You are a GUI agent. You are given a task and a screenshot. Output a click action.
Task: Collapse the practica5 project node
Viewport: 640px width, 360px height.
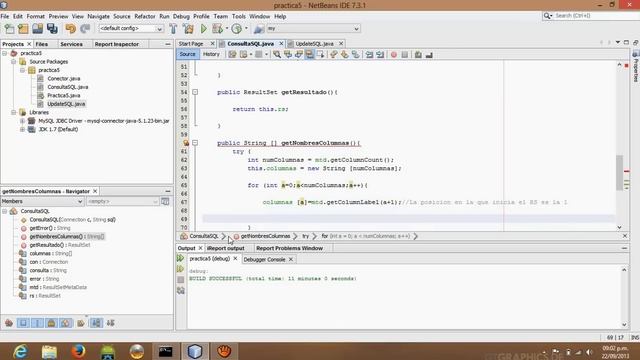coord(4,53)
